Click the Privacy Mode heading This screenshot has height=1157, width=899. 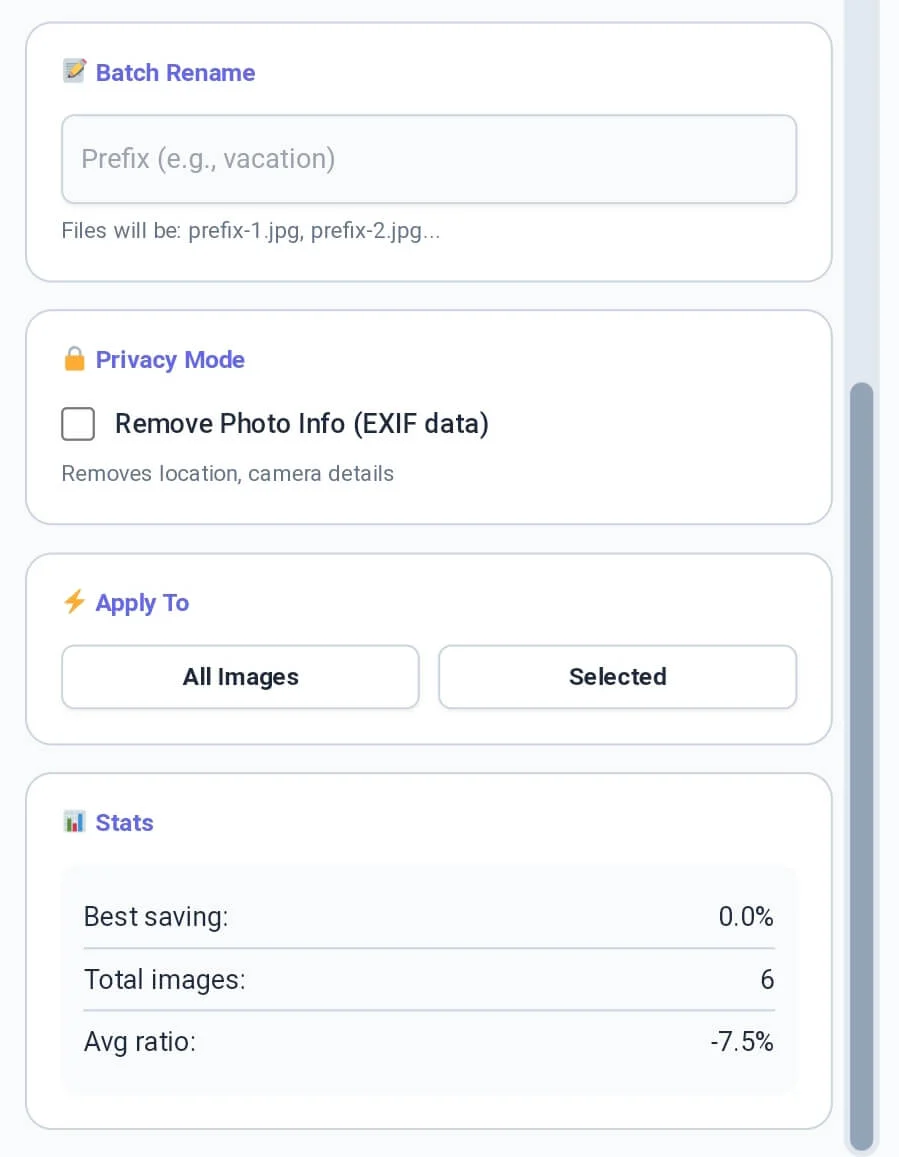point(170,359)
